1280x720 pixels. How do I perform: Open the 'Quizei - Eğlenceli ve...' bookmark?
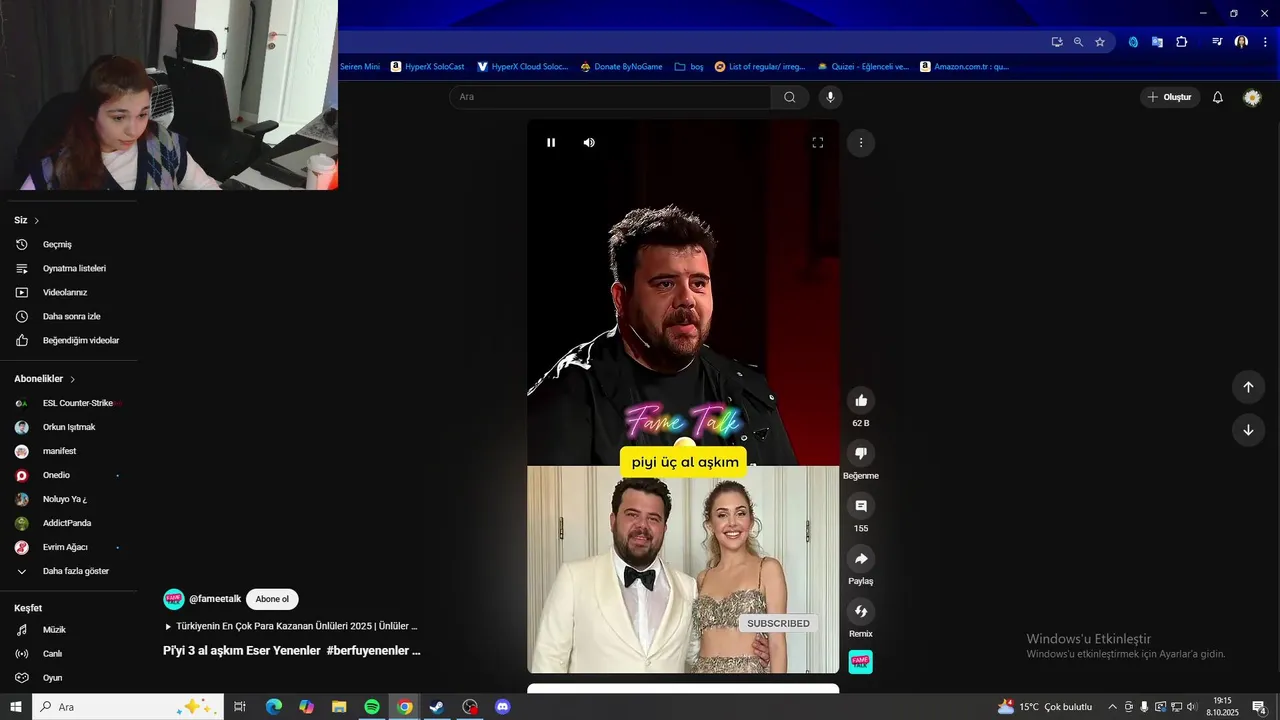click(863, 67)
